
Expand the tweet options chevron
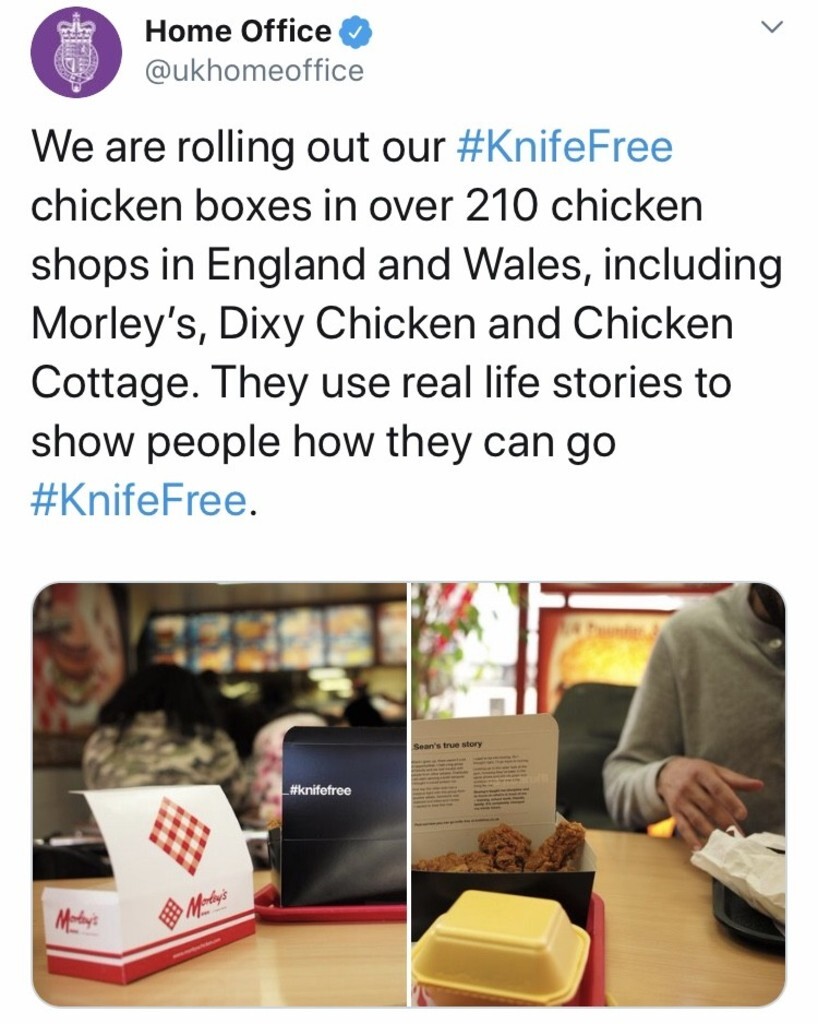click(x=772, y=27)
